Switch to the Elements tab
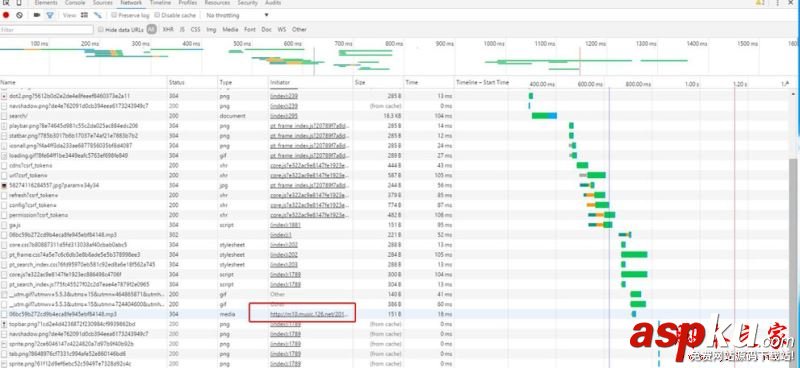800x368 pixels. pos(46,3)
